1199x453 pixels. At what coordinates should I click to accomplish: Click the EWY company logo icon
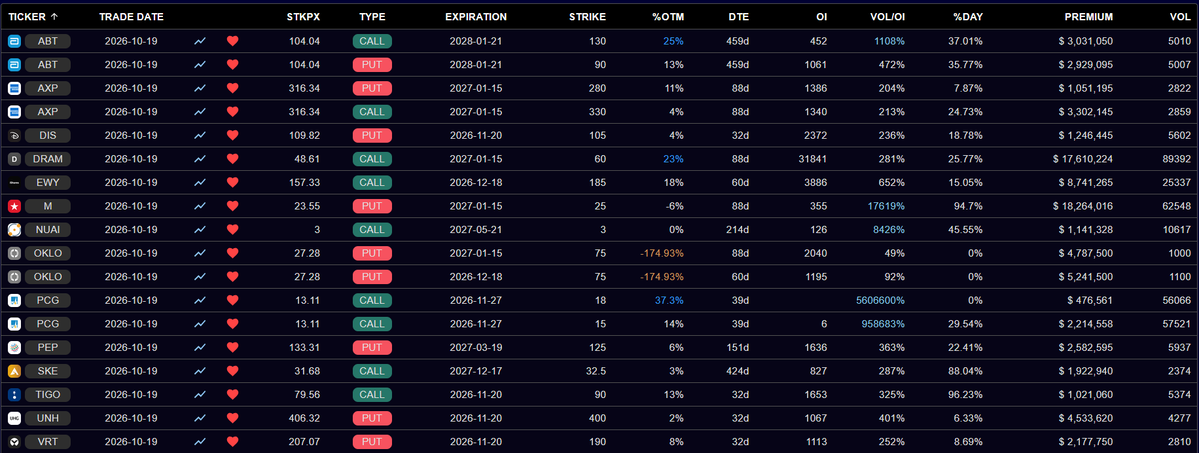pos(14,182)
